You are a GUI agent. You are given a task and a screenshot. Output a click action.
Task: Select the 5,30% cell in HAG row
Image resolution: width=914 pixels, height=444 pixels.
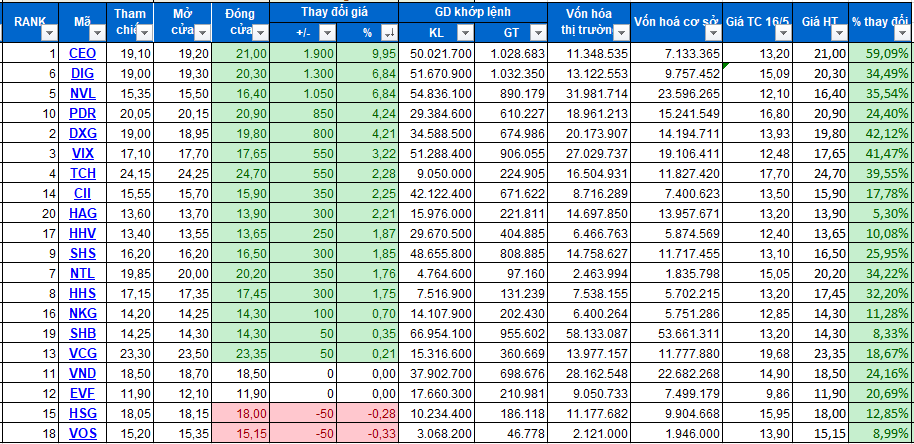(x=881, y=213)
